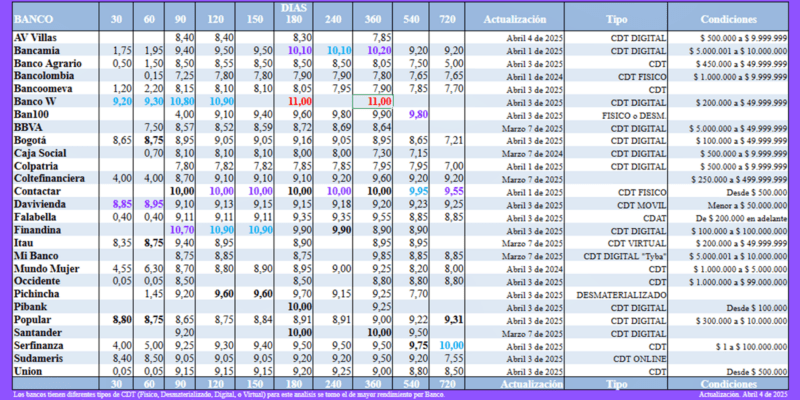This screenshot has width=800, height=400.
Task: Click the Actualización heading in the header row
Action: click(x=514, y=20)
